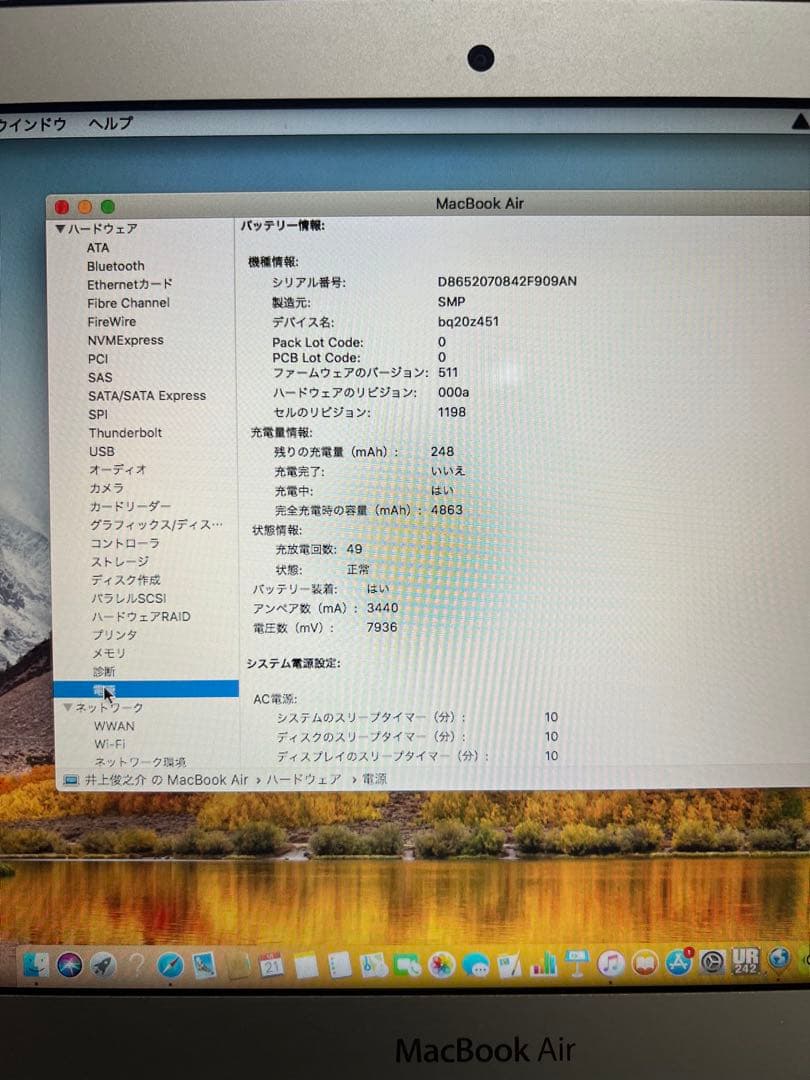Image resolution: width=810 pixels, height=1080 pixels.
Task: Open Notes in the Dock
Action: [307, 966]
